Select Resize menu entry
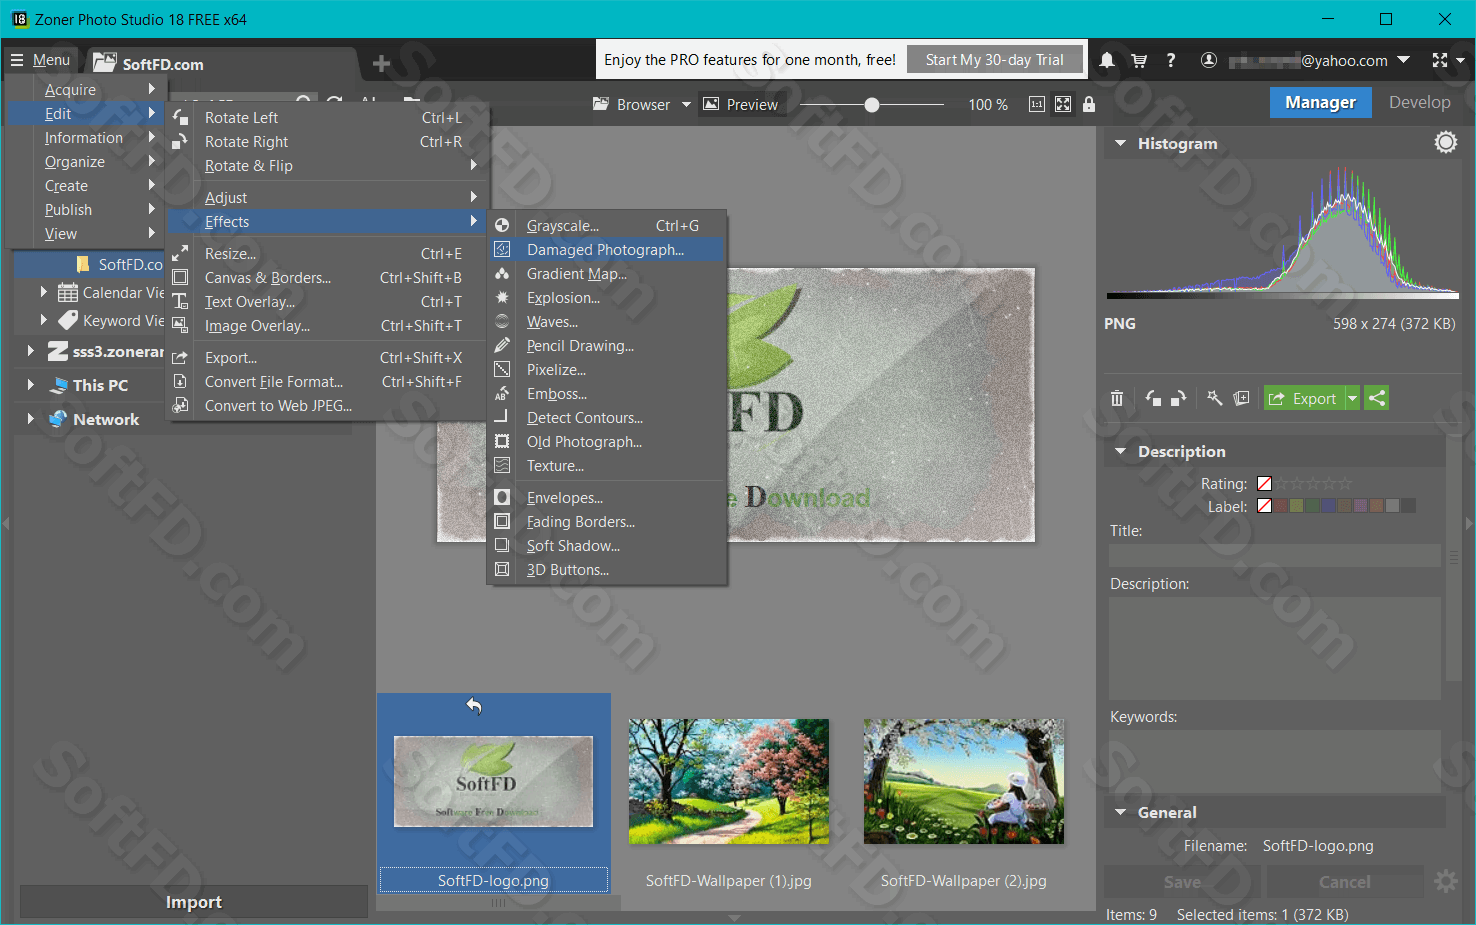Image resolution: width=1476 pixels, height=925 pixels. click(327, 254)
